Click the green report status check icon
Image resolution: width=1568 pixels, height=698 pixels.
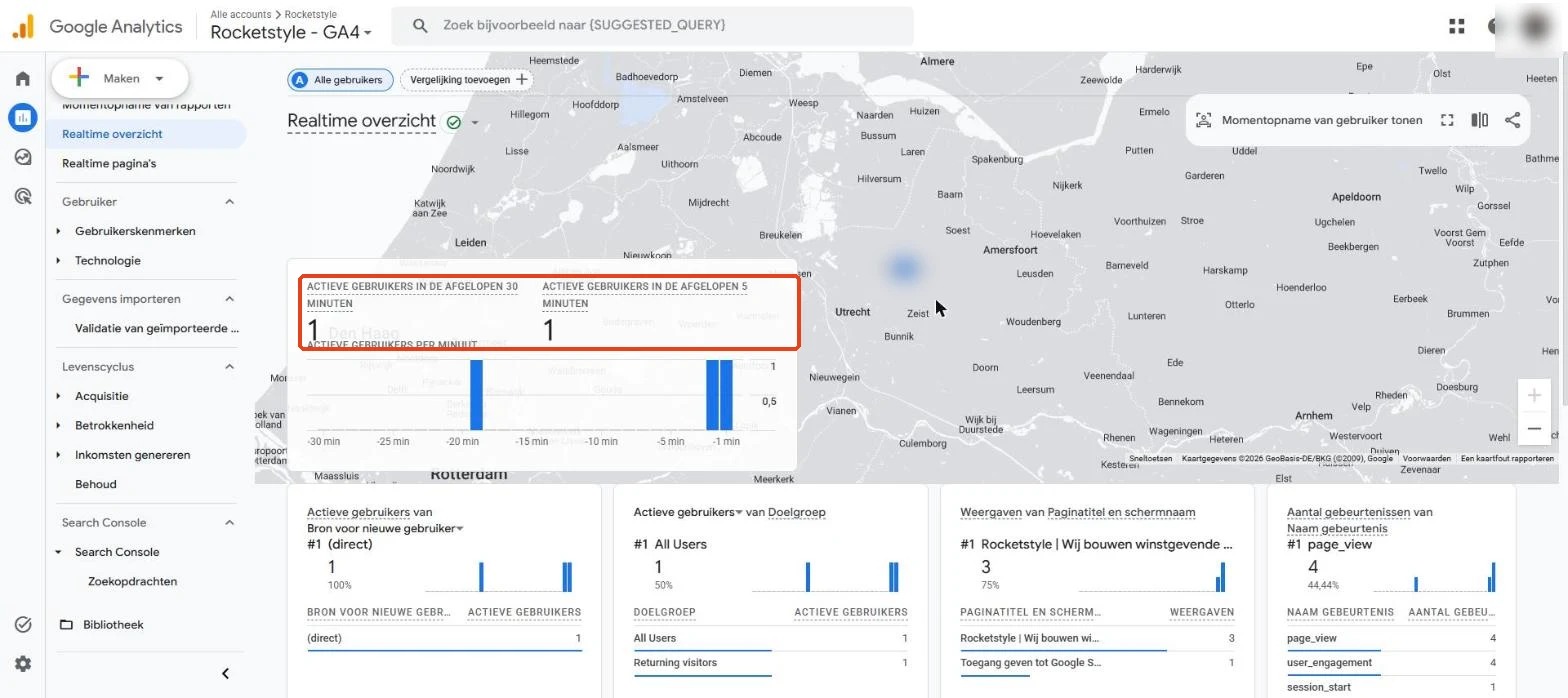(x=454, y=122)
